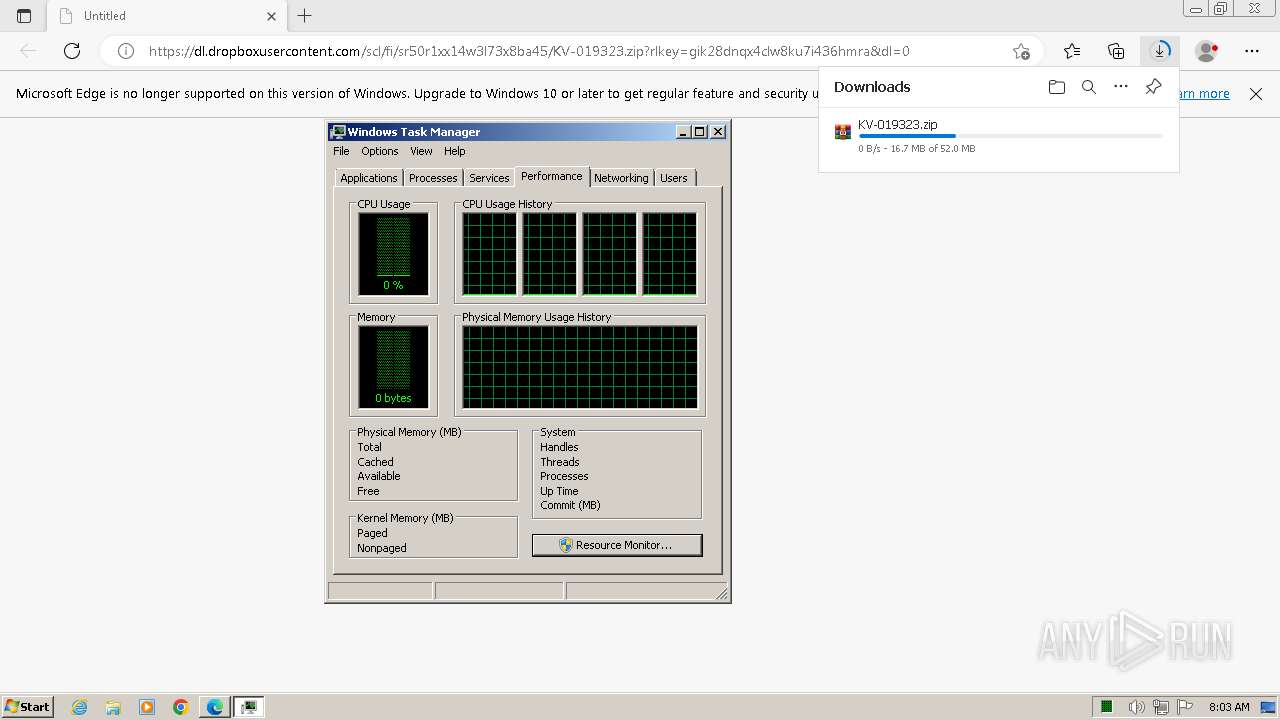Switch to Microsoft Edge taskbar icon

coord(215,707)
